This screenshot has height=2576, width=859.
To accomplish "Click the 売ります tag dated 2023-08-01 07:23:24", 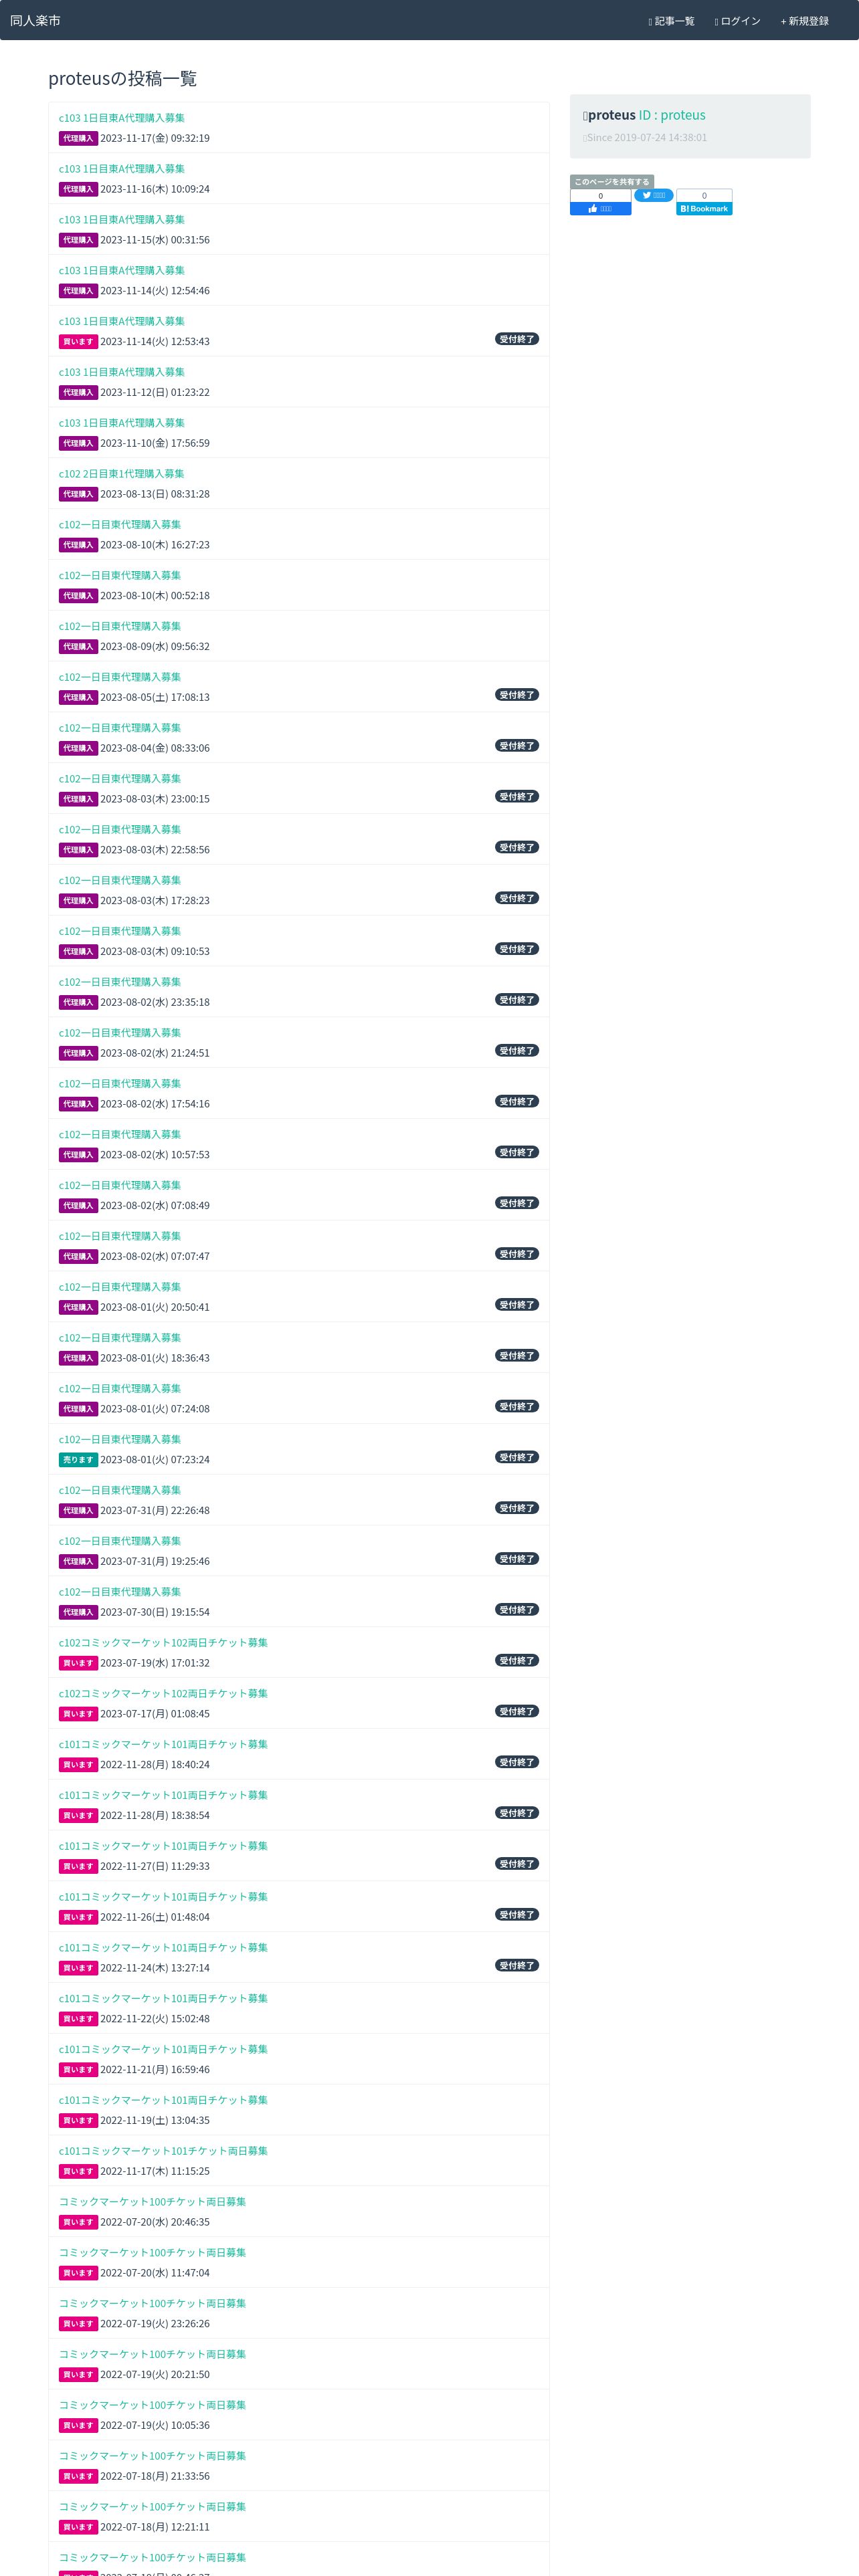I will [x=78, y=1460].
